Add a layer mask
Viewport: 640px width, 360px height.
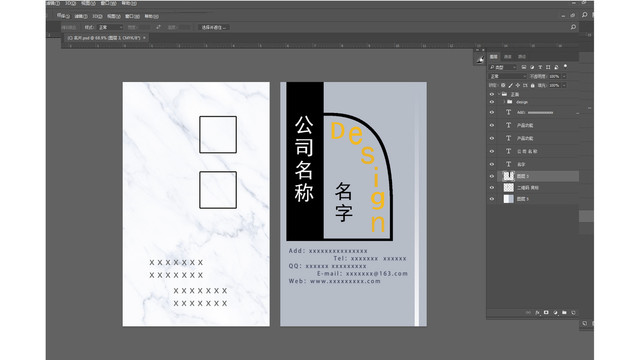pos(546,313)
